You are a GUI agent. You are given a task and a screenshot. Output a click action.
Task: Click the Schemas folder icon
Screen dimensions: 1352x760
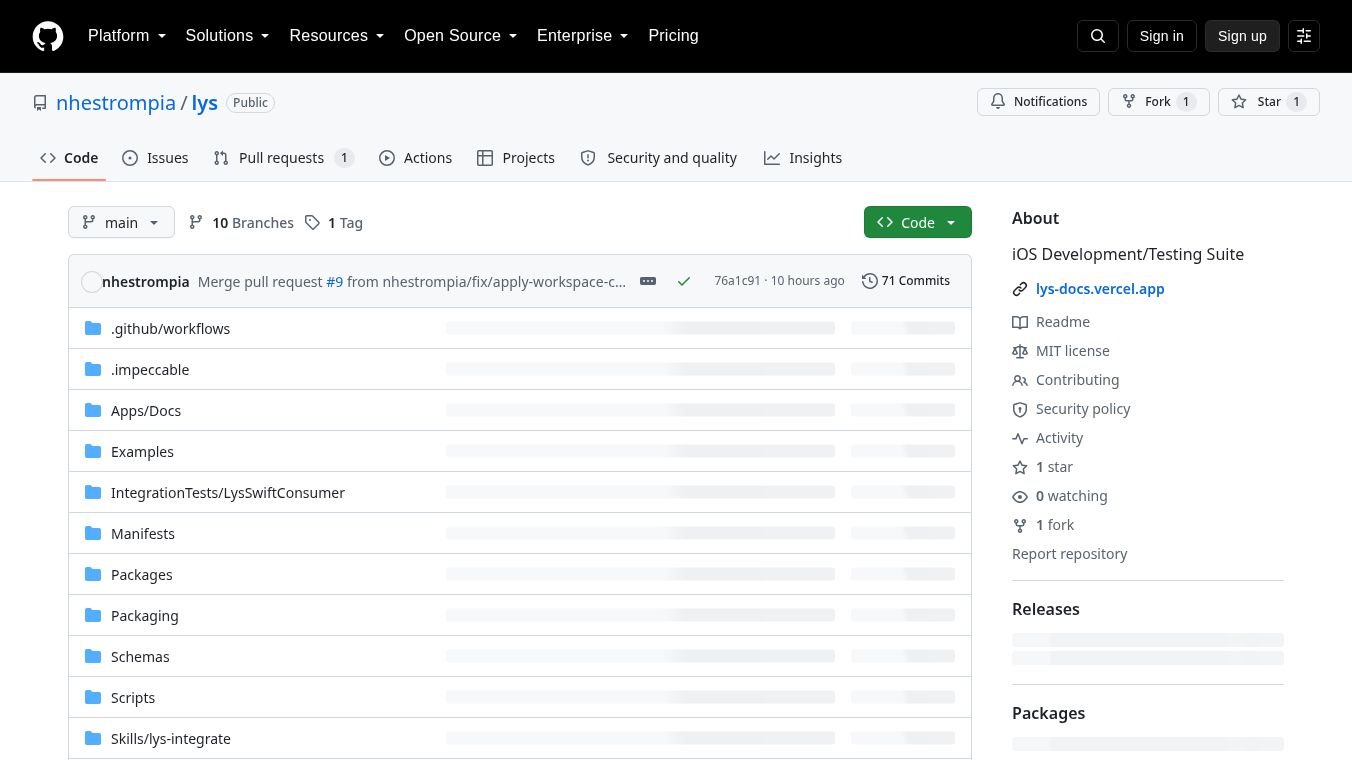(x=93, y=656)
